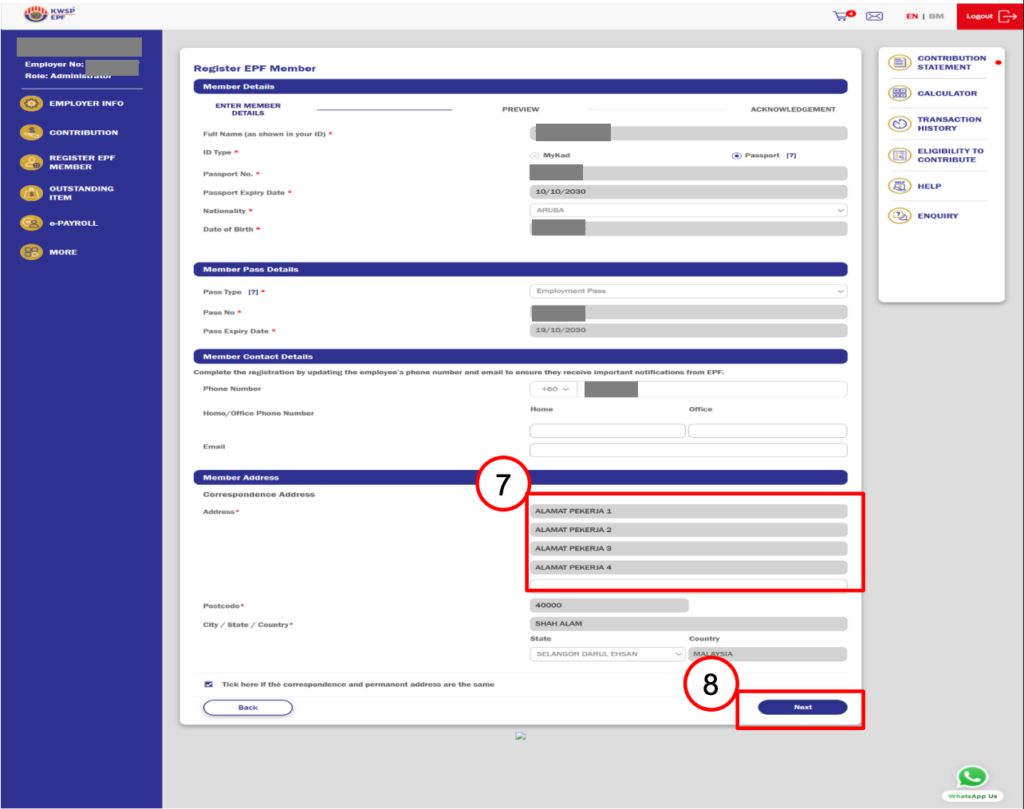
Task: Select the MyKad ID type radio button
Action: pos(535,155)
